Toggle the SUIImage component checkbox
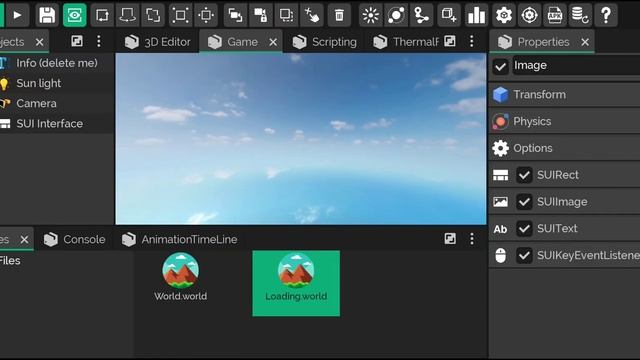 tap(524, 202)
